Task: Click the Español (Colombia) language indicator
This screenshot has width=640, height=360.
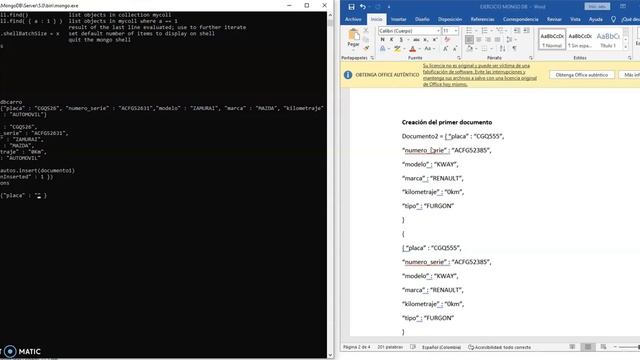Action: click(441, 347)
